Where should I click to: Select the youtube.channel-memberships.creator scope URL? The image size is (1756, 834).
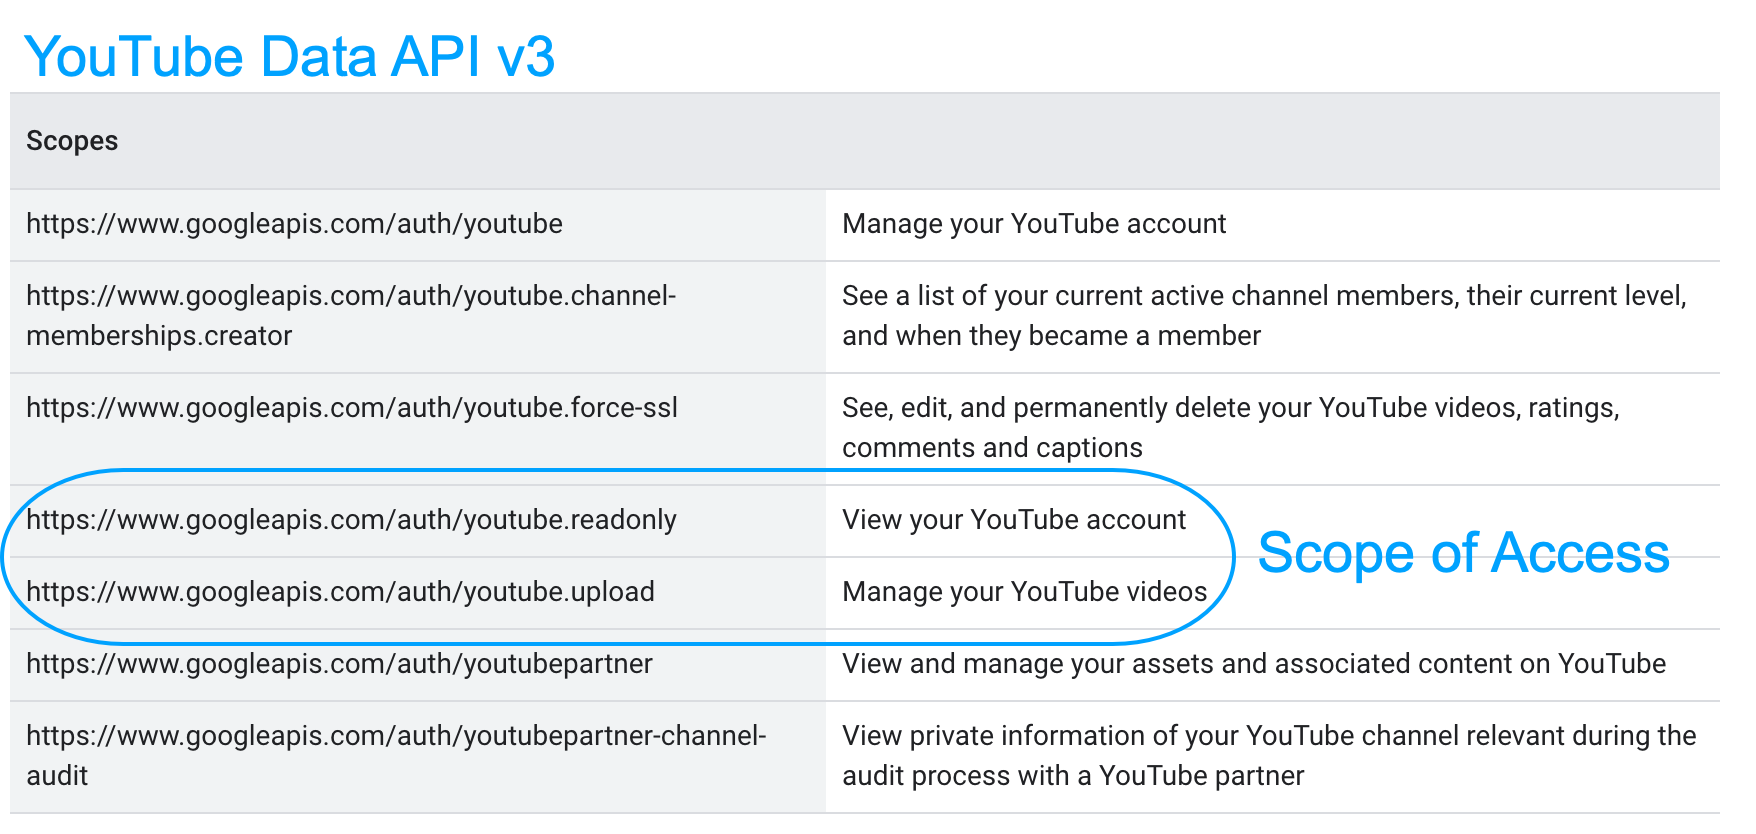[x=351, y=316]
